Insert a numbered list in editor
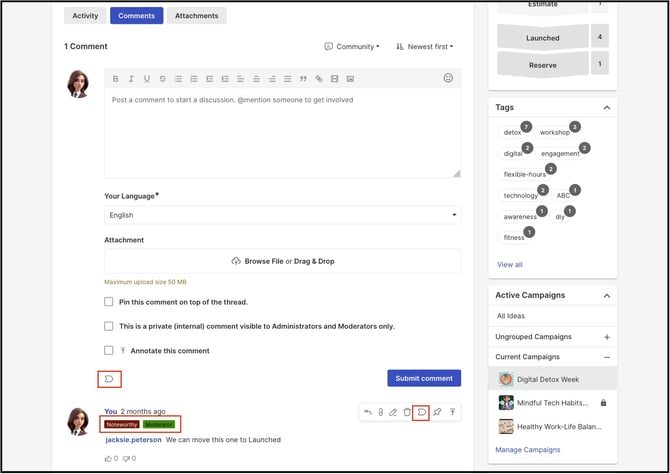Screen dimensions: 670x474 [194, 79]
